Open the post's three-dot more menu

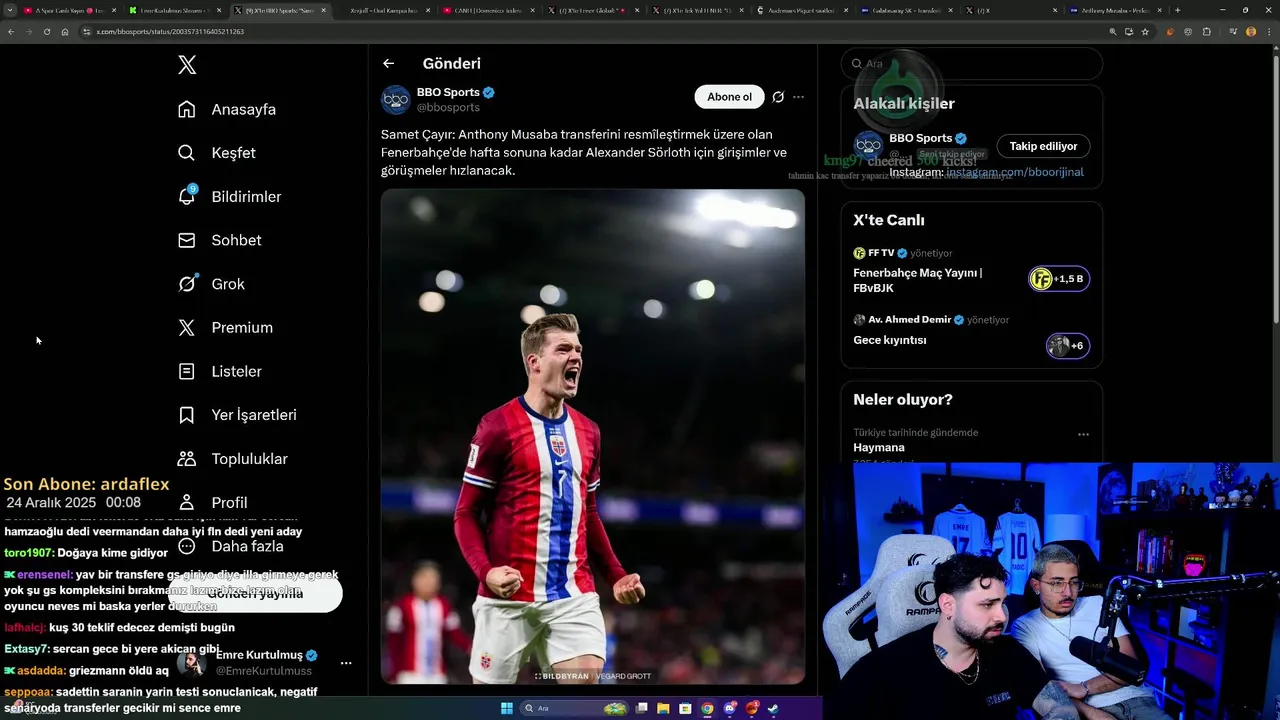(798, 97)
